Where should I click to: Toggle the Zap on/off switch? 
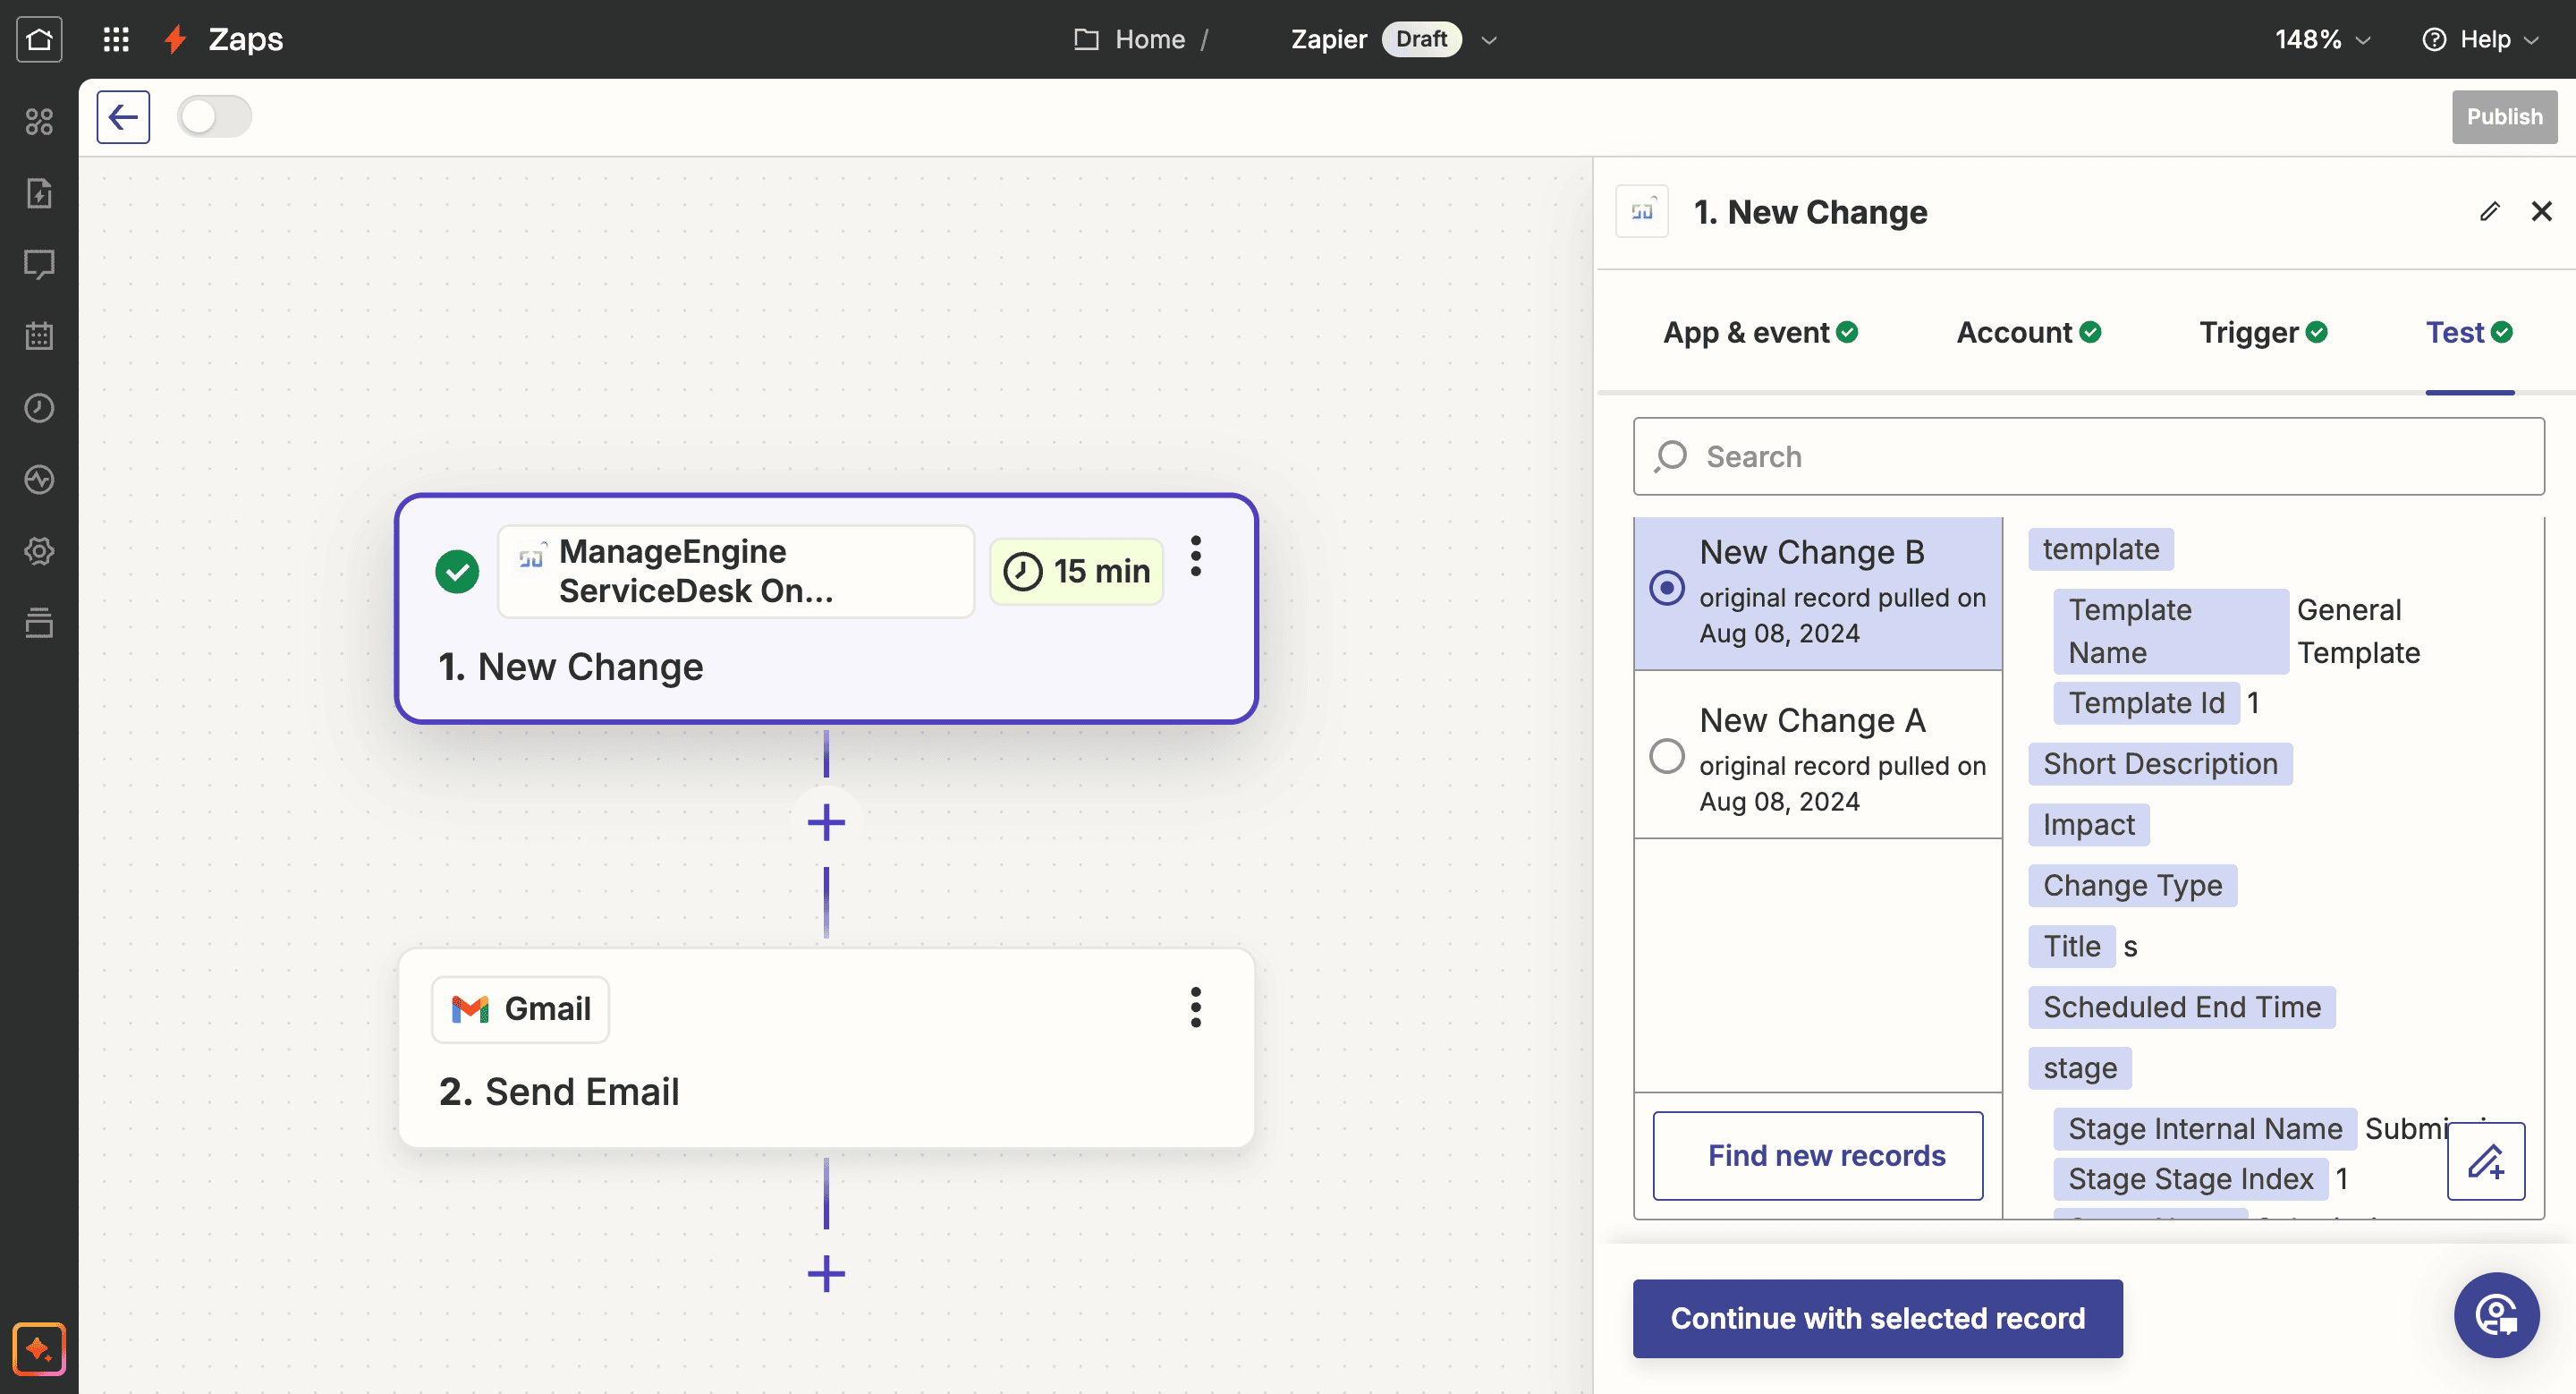[214, 117]
